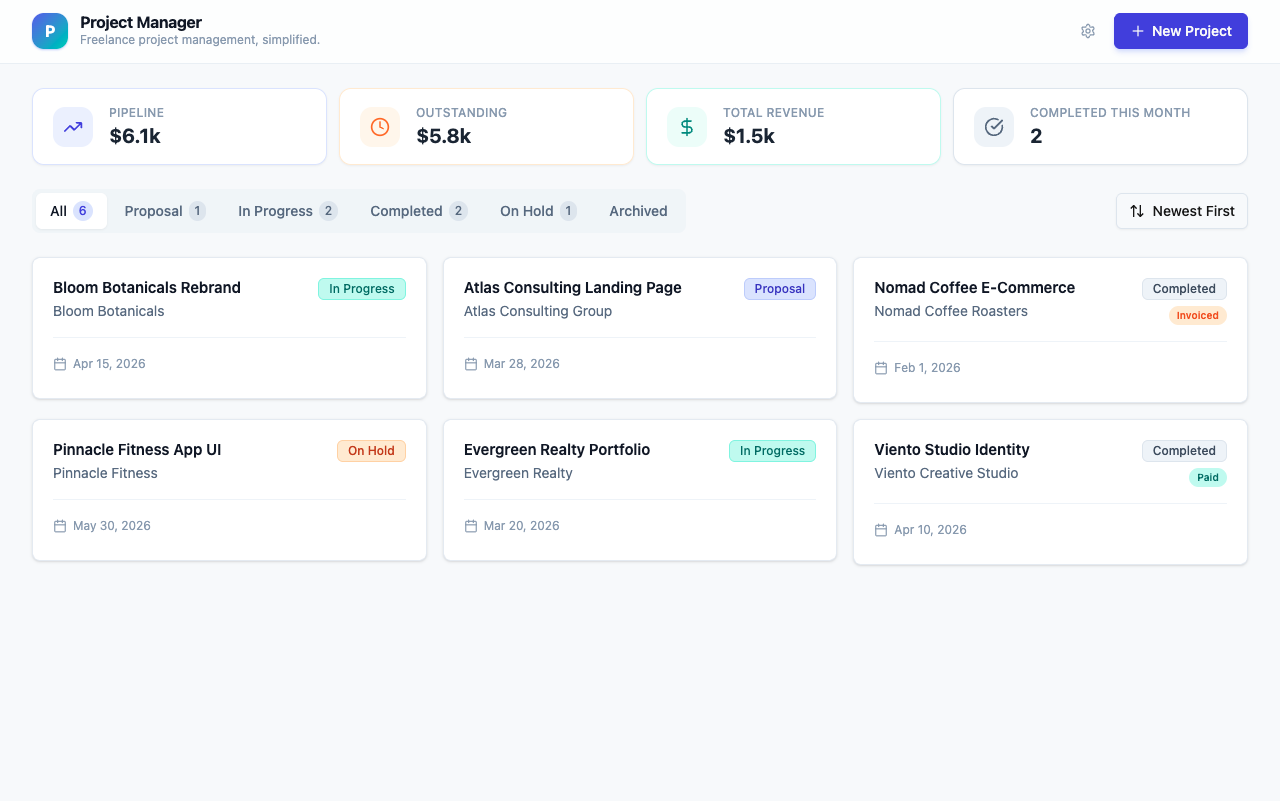Click the Bloom Botanicals client name

coord(109,311)
